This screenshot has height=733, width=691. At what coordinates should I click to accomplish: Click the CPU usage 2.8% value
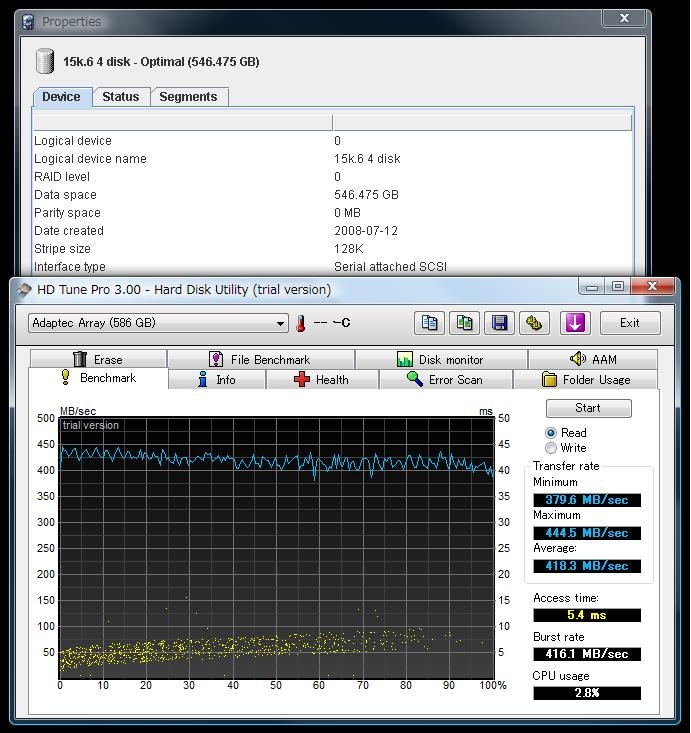pyautogui.click(x=587, y=693)
